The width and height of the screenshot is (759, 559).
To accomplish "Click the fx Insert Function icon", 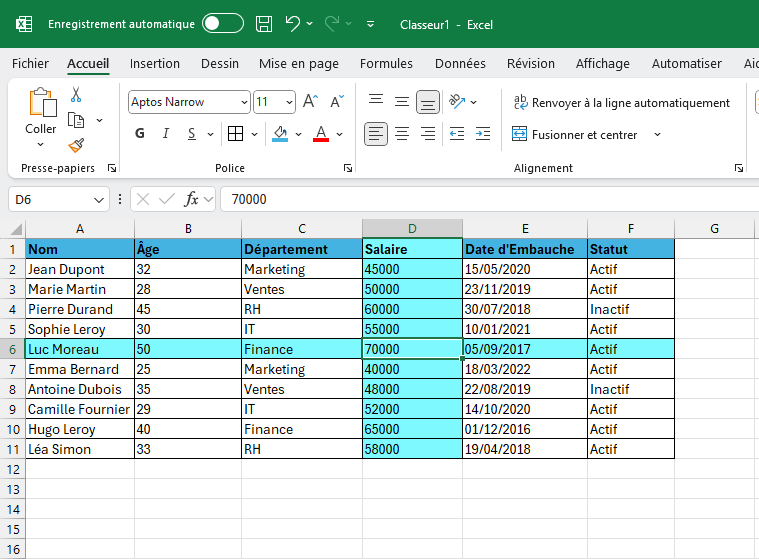I will tap(192, 199).
